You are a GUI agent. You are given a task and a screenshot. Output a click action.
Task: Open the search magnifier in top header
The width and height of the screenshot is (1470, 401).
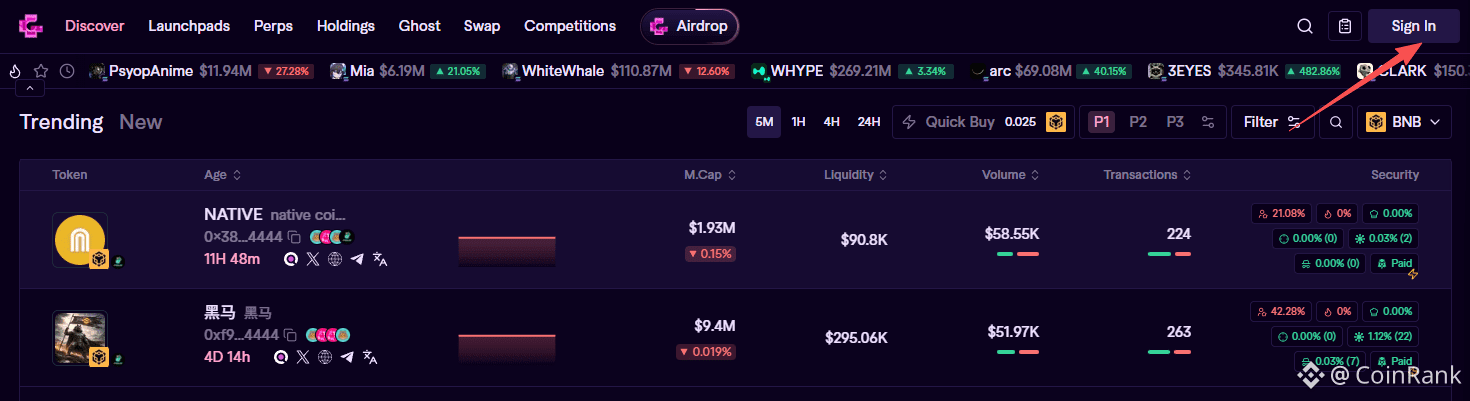click(1305, 26)
